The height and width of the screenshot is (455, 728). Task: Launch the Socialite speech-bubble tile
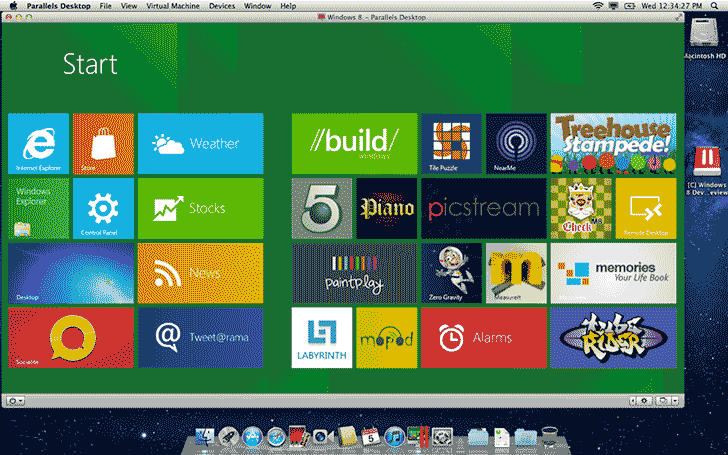(71, 338)
